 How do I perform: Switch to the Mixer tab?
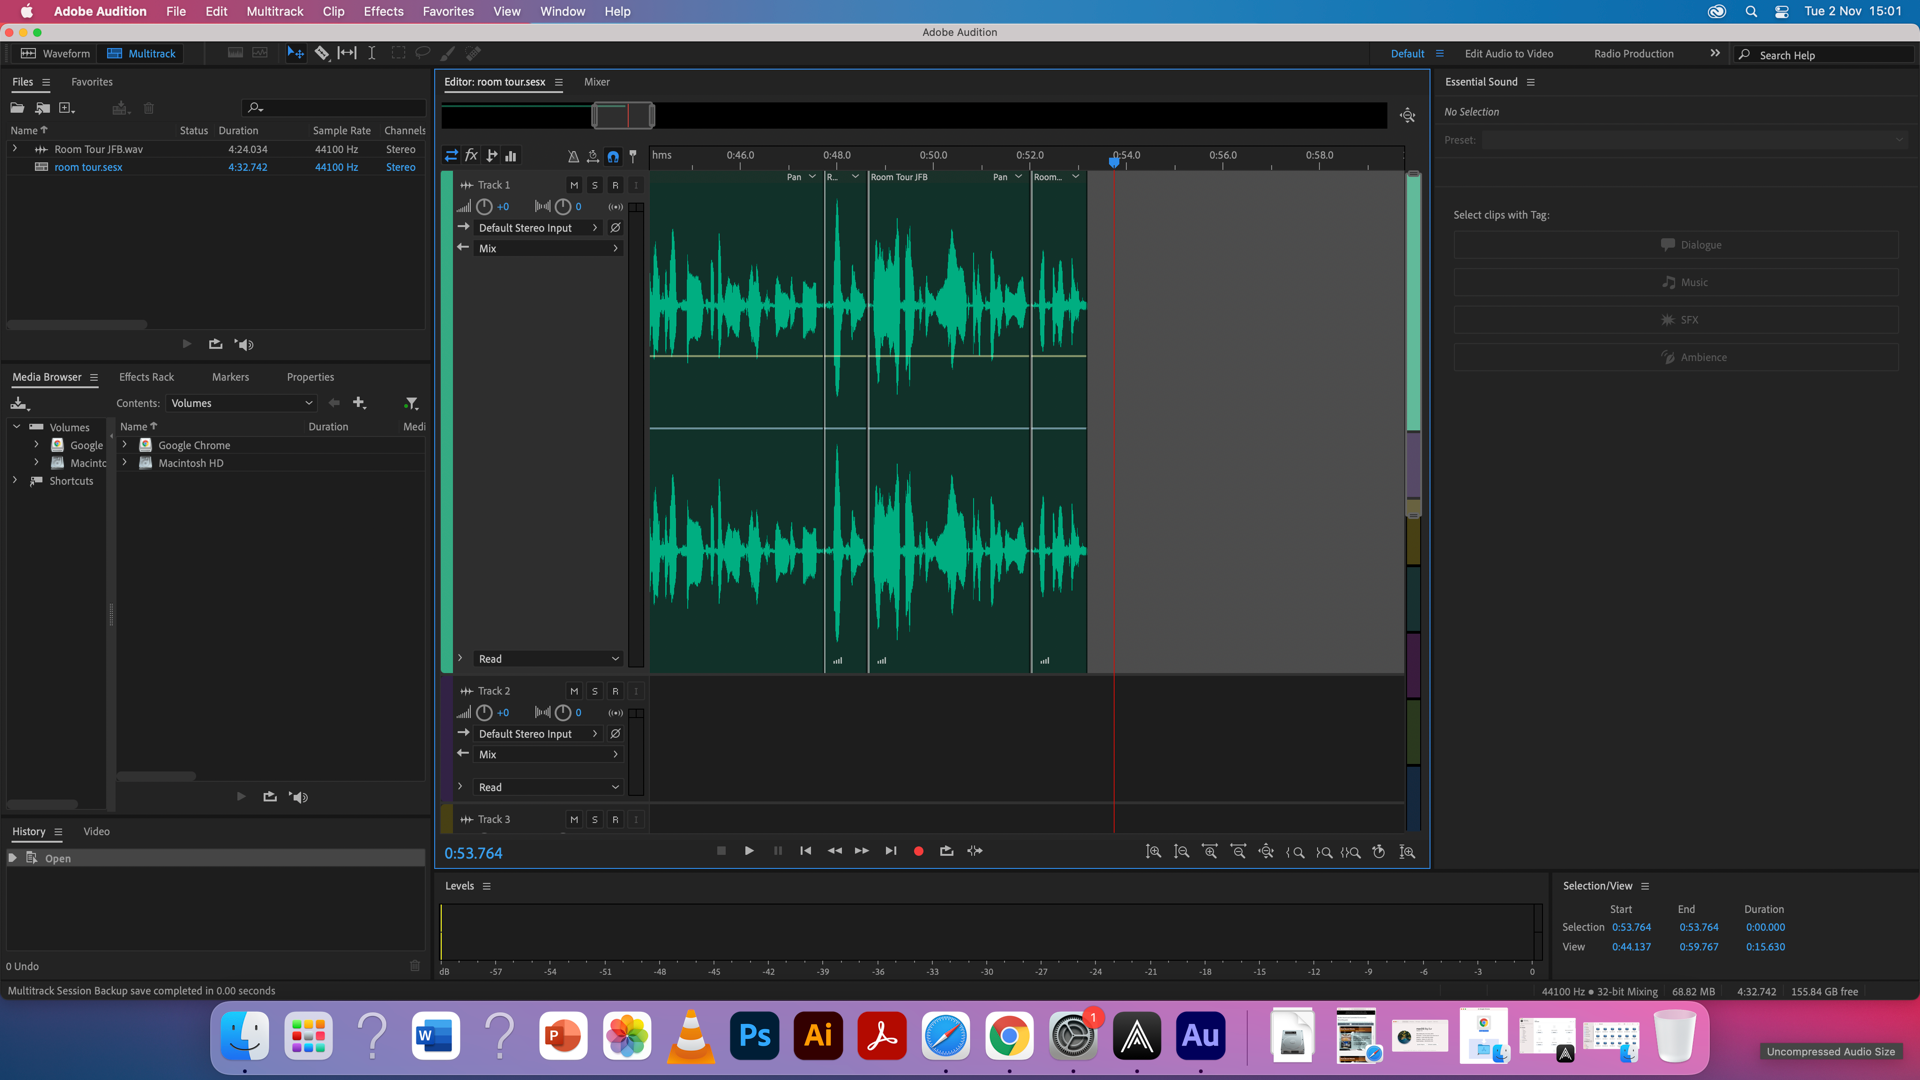coord(597,82)
